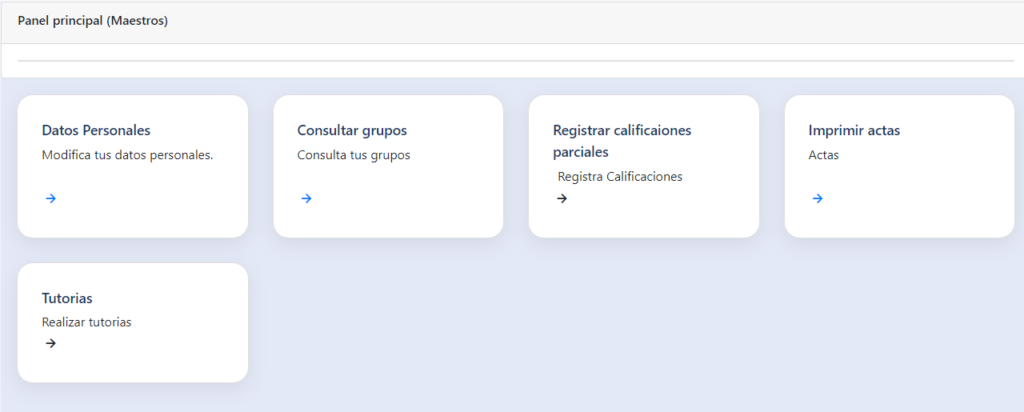The width and height of the screenshot is (1024, 412).
Task: Click the black arrow below Realizar tutorias
Action: coord(51,343)
